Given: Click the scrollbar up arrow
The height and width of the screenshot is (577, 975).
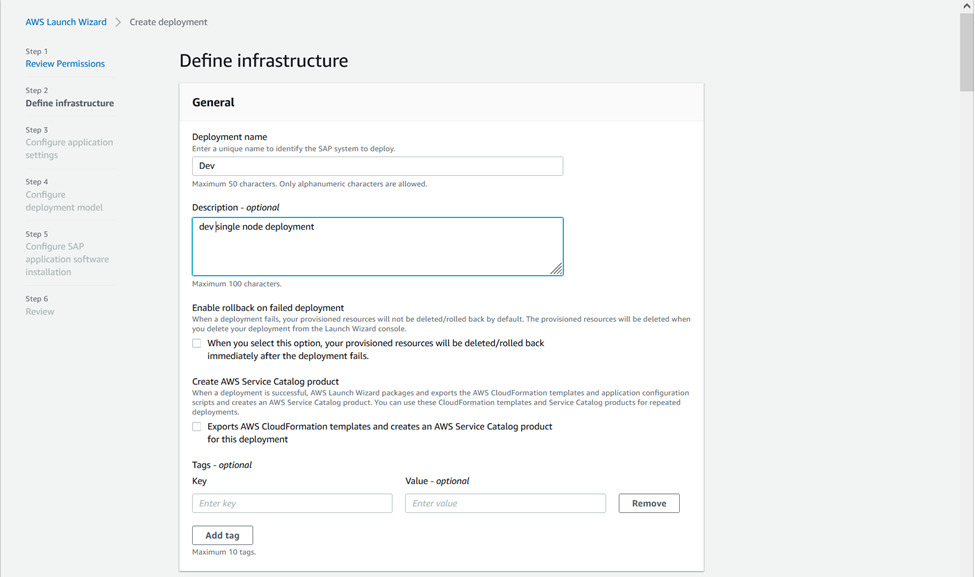Looking at the screenshot, I should pos(966,6).
